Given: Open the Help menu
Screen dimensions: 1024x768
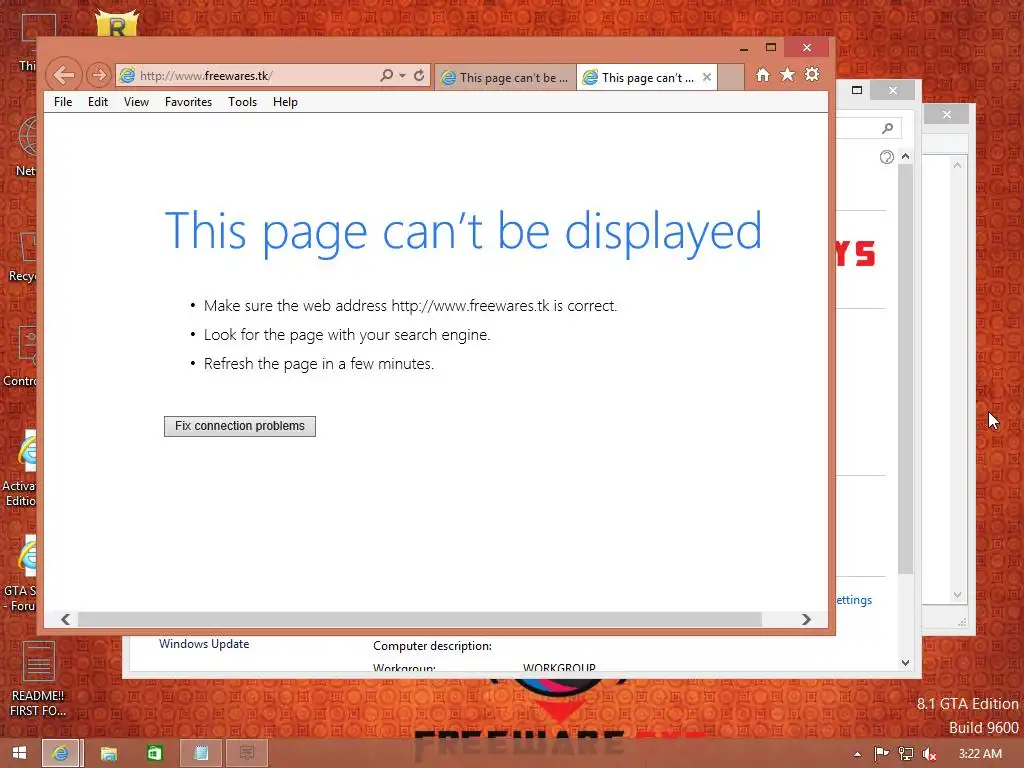Looking at the screenshot, I should pyautogui.click(x=285, y=102).
